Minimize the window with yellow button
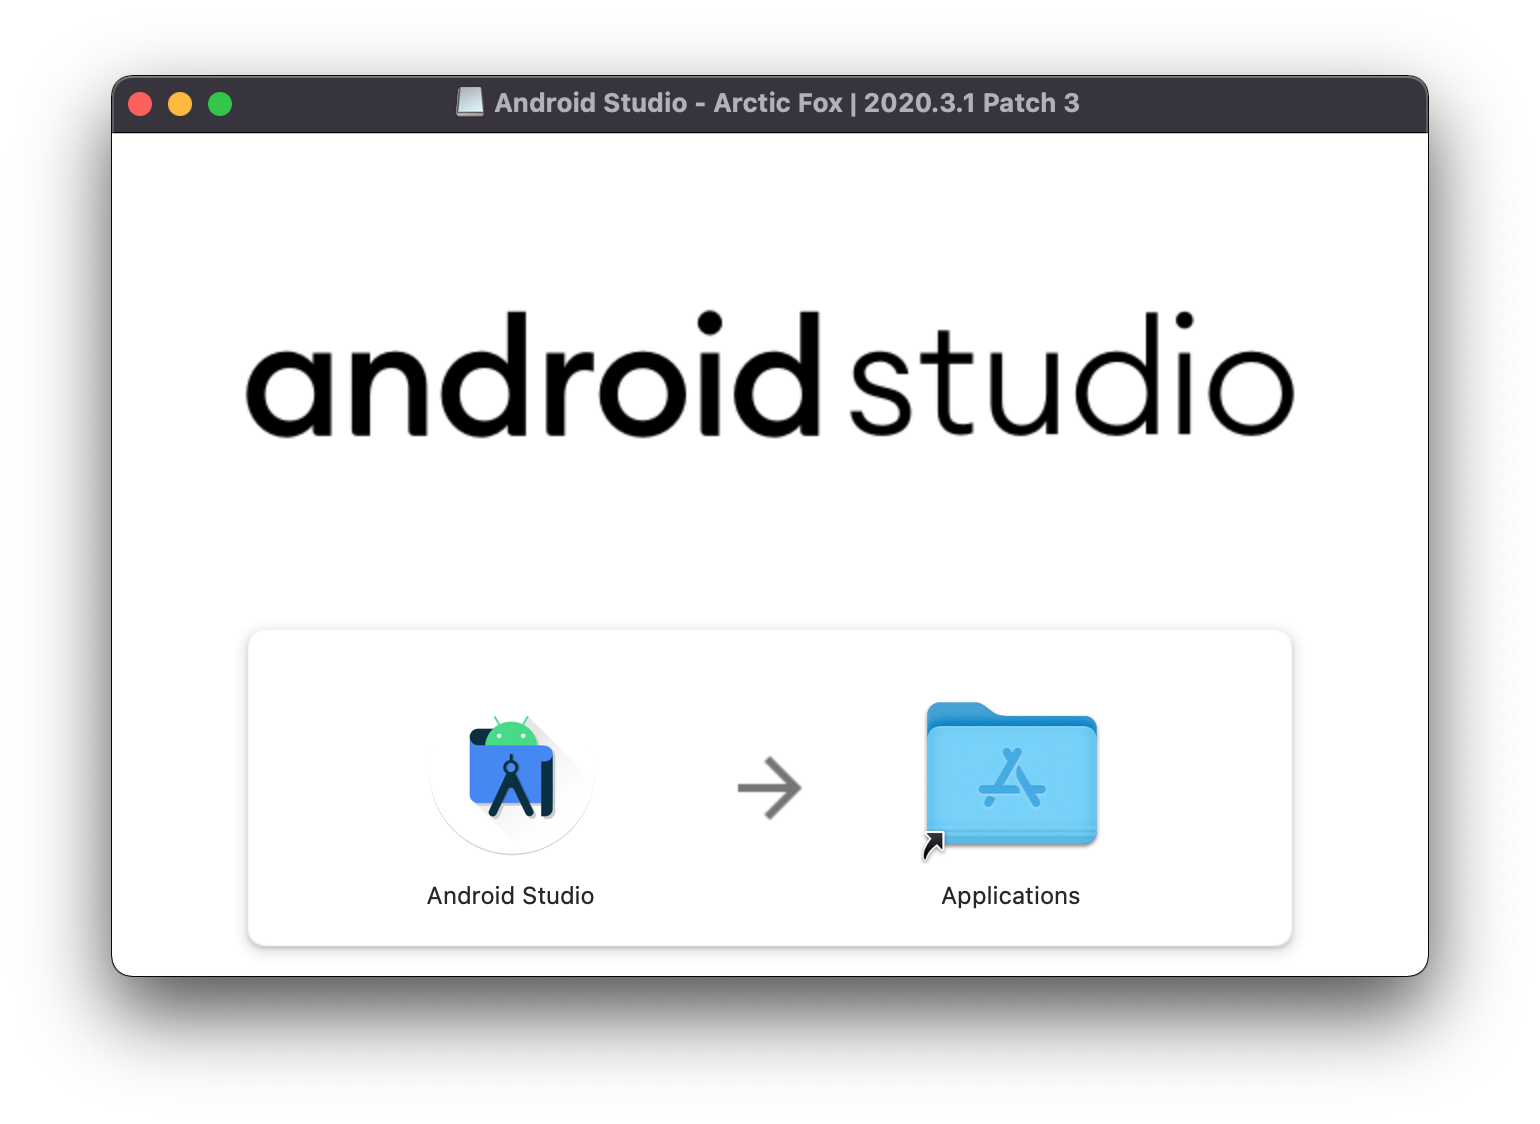The width and height of the screenshot is (1540, 1124). point(180,104)
